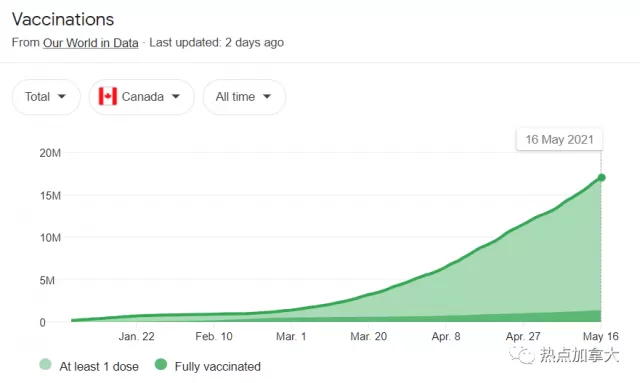
Task: Open the All time range dropdown
Action: [x=244, y=97]
